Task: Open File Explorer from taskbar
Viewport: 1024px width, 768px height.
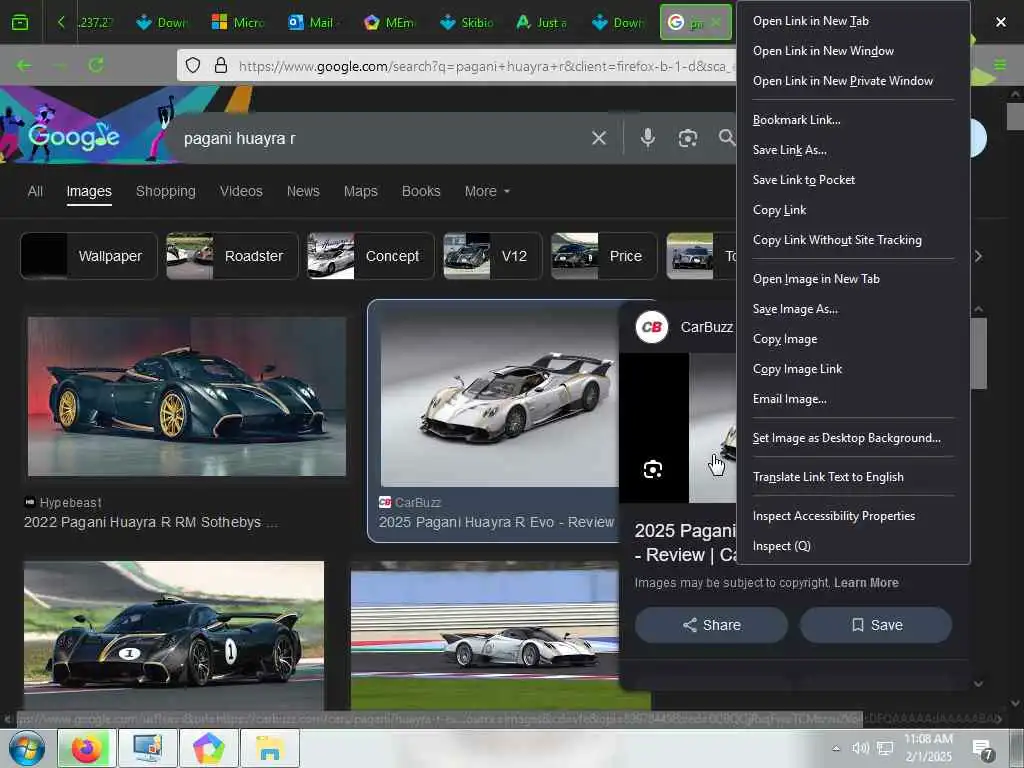Action: point(270,748)
